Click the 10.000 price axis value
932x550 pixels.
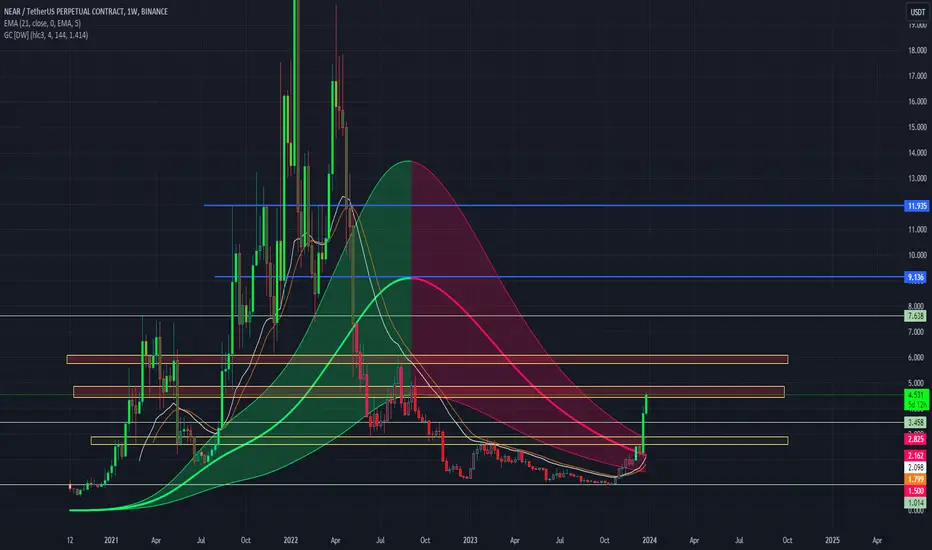point(917,254)
